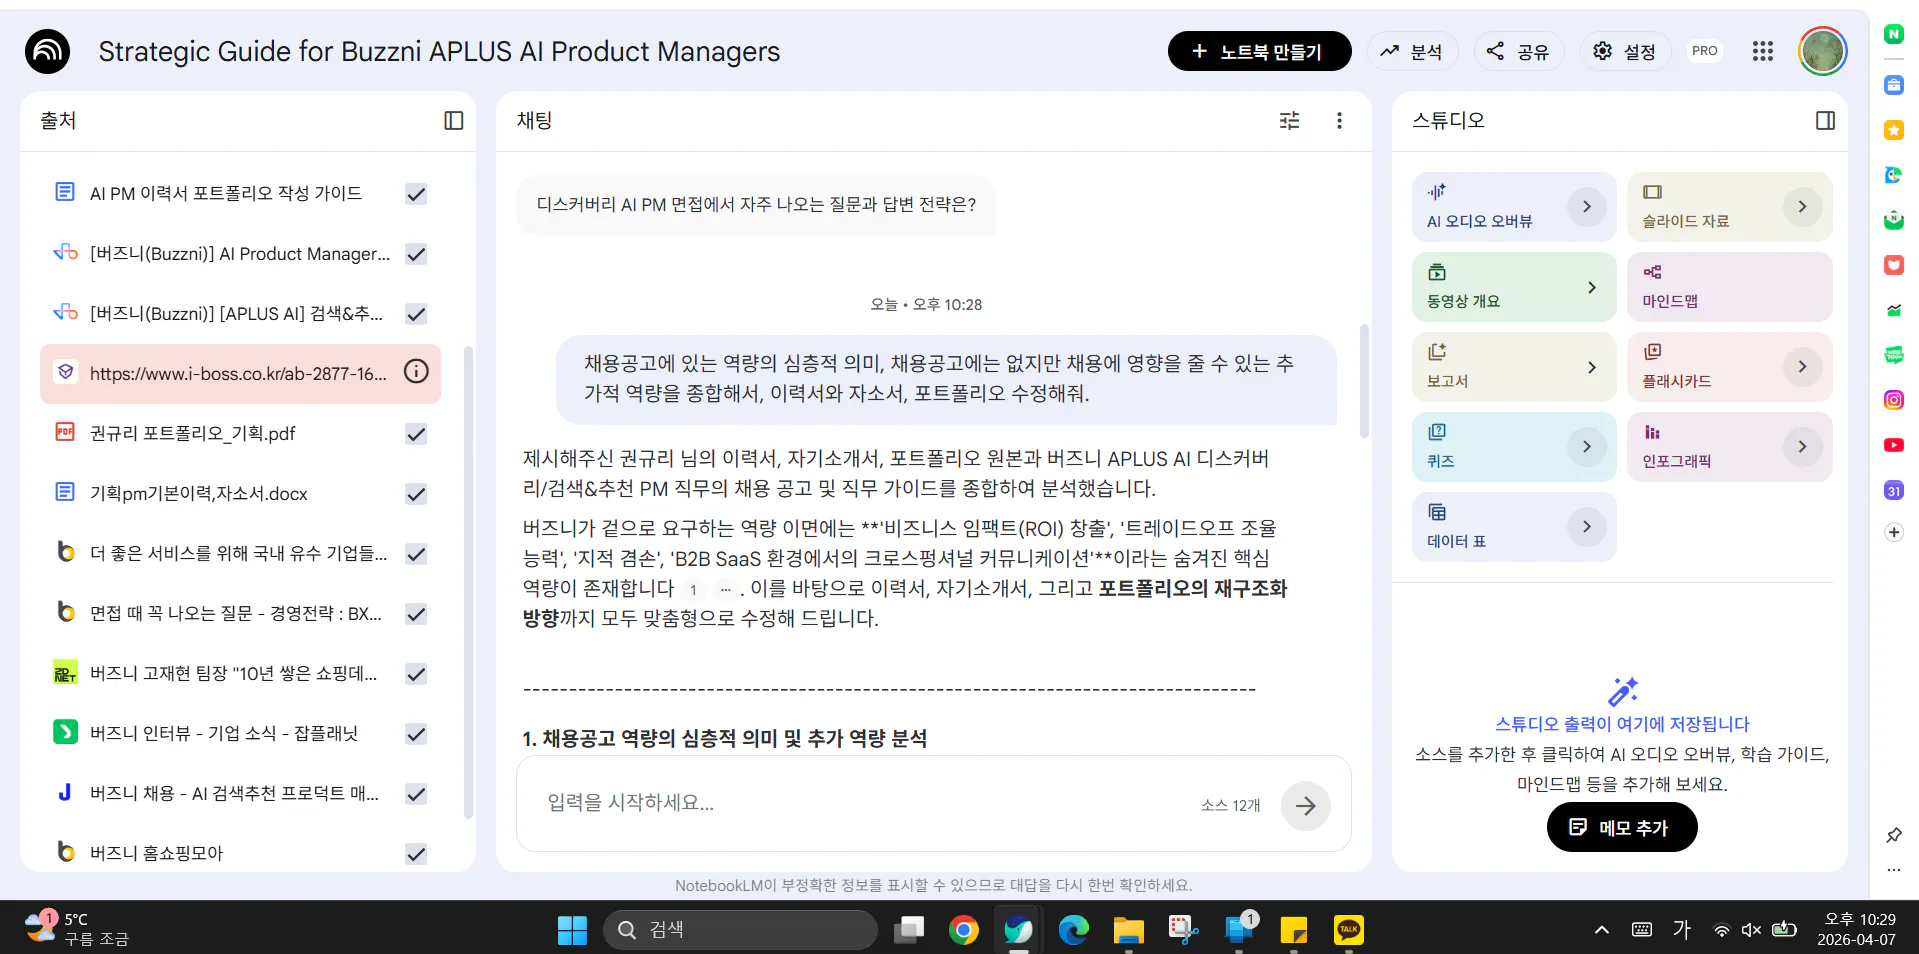The width and height of the screenshot is (1919, 954).
Task: Collapse the 스튜디오 panel
Action: [1825, 121]
